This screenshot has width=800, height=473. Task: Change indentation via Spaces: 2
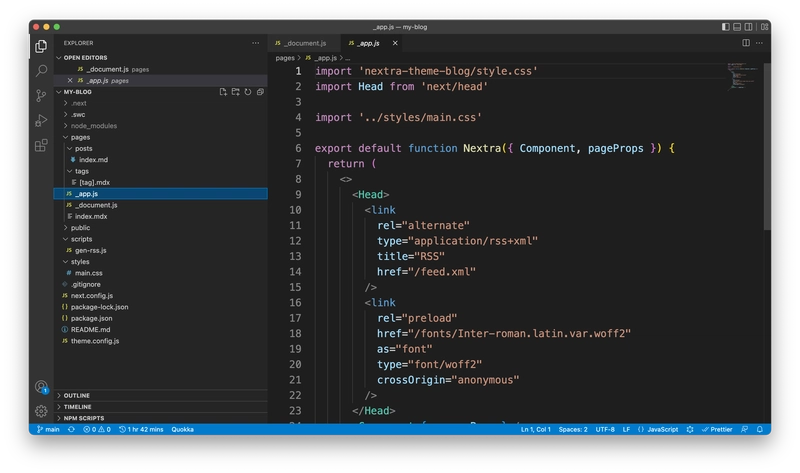(572, 429)
